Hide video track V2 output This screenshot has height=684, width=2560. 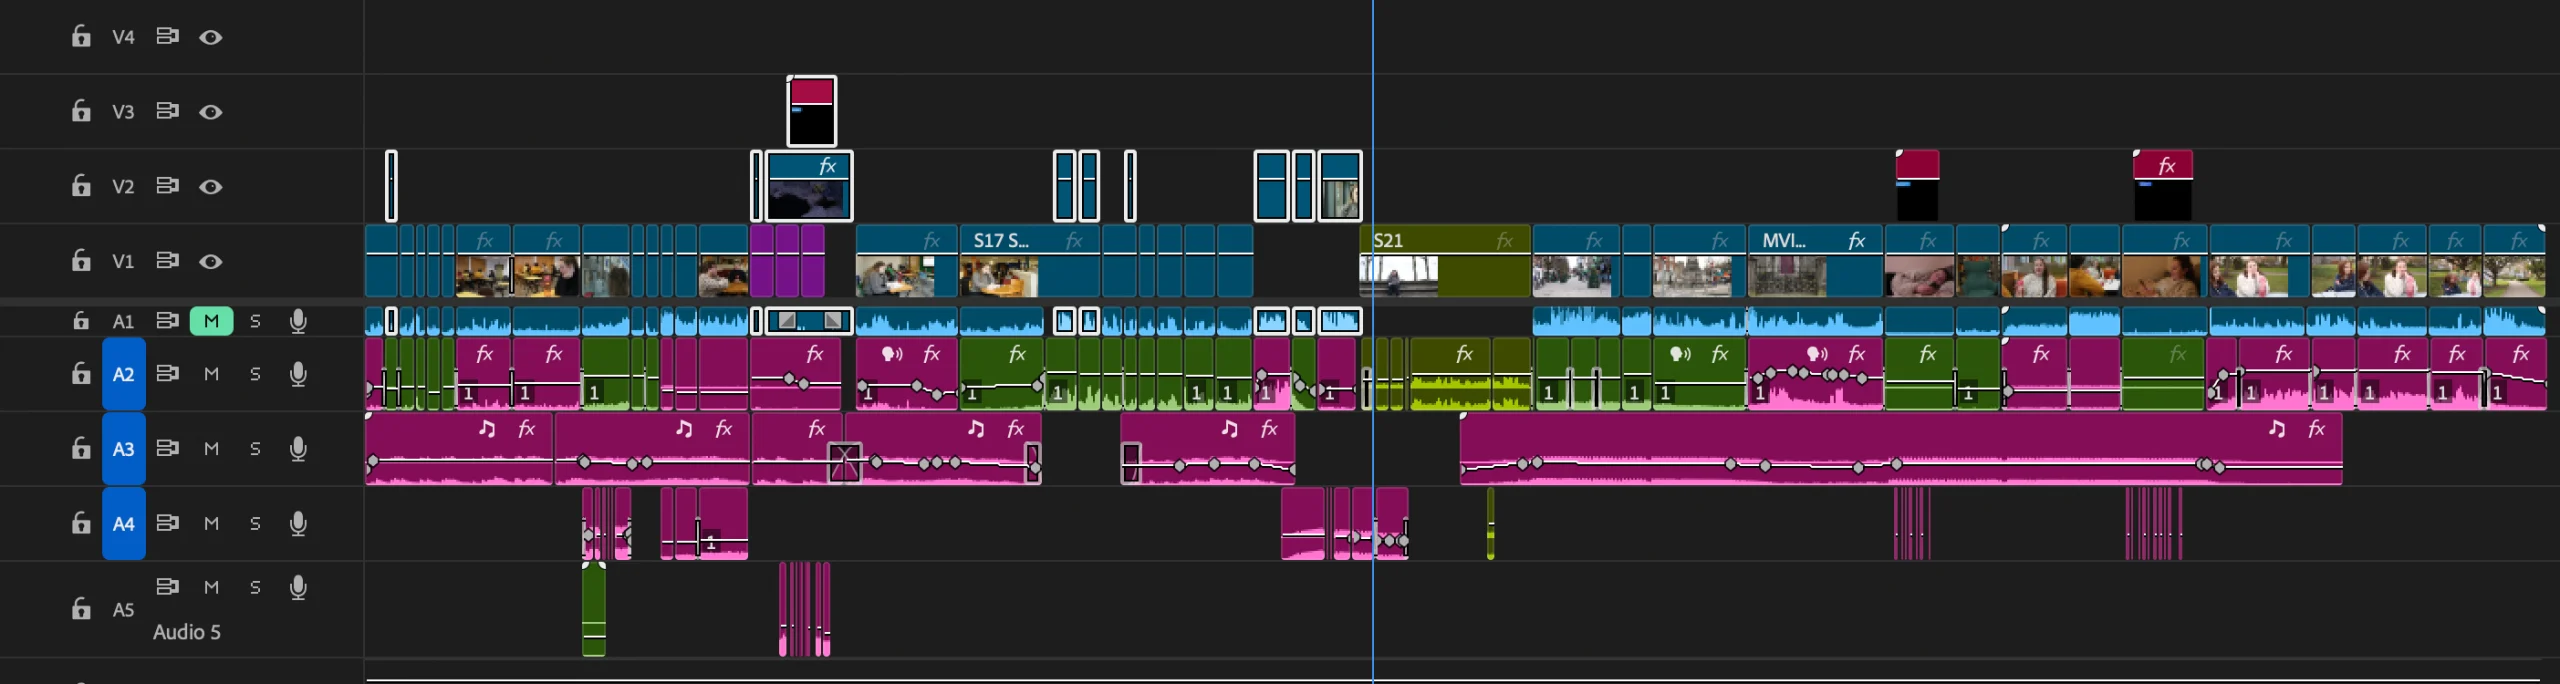coord(210,187)
